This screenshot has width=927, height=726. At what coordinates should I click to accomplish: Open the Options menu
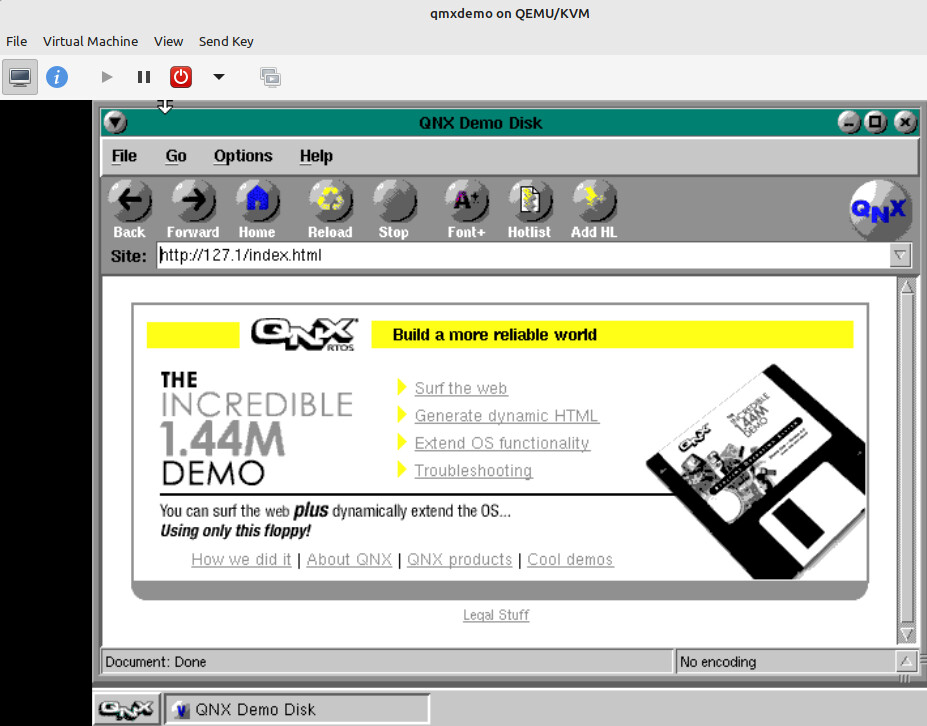[243, 156]
